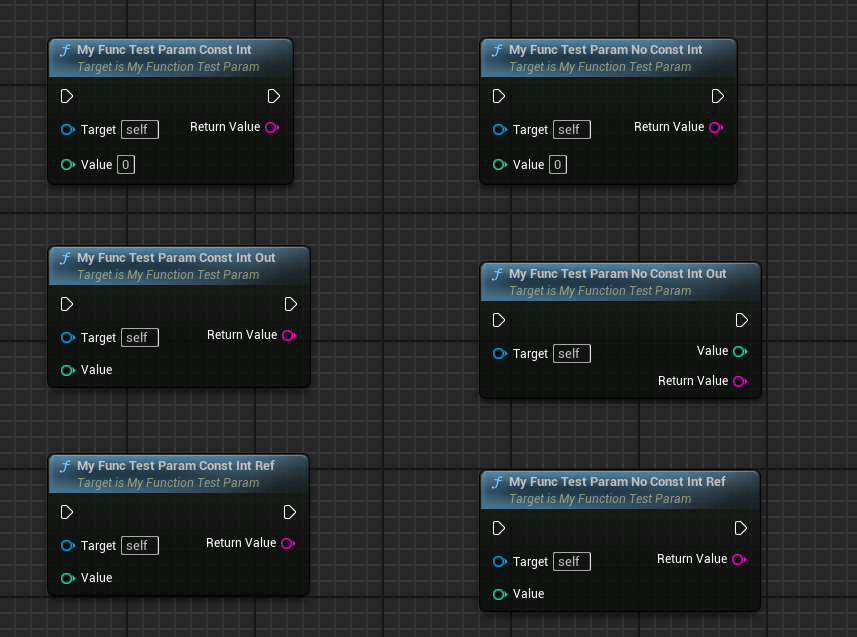The width and height of the screenshot is (857, 637).
Task: Select My Func Test Param No Const Int Out title
Action: pyautogui.click(x=617, y=274)
